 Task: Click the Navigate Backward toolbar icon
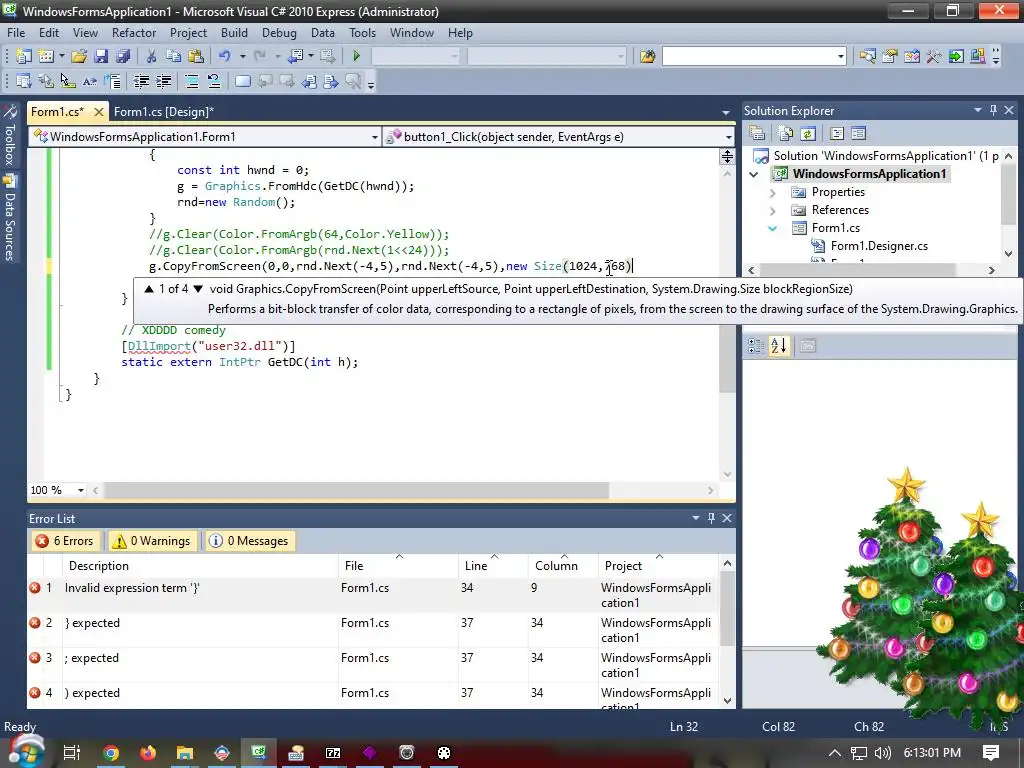[x=295, y=56]
